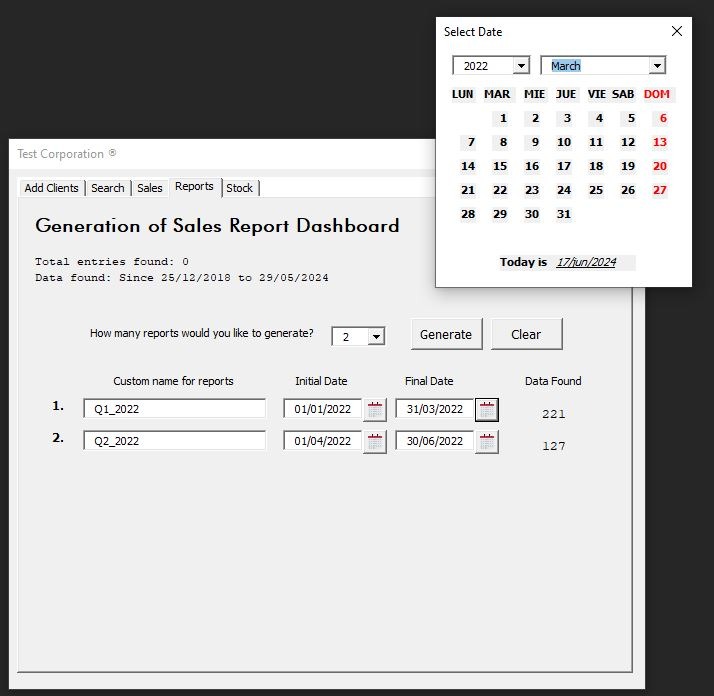Click the data found value 221
714x696 pixels.
[554, 414]
